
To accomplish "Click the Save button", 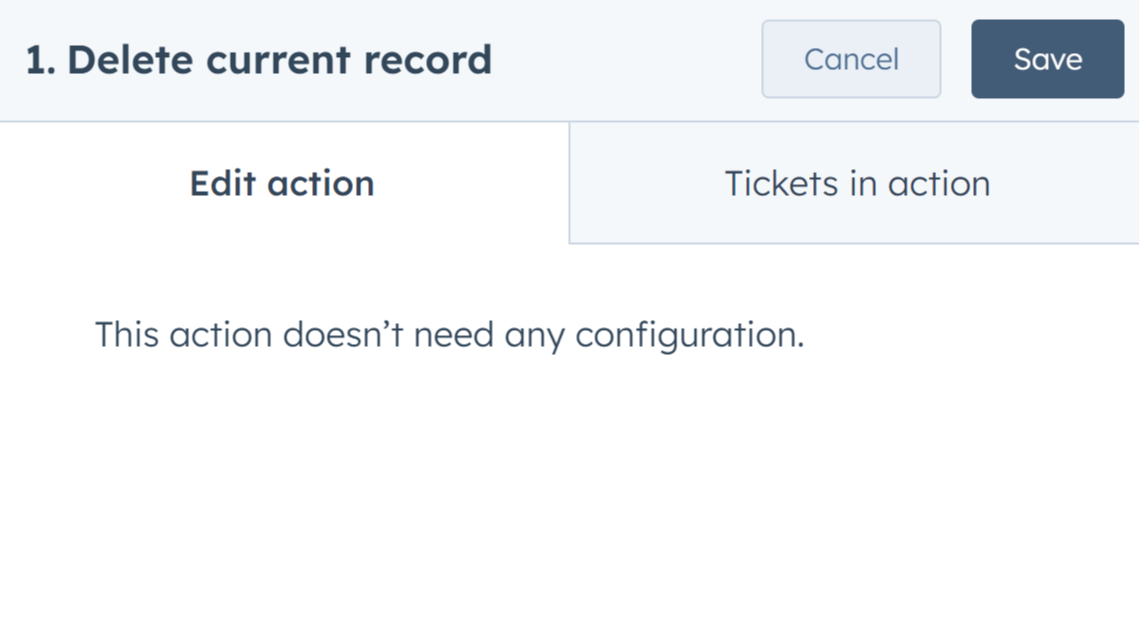I will click(x=1047, y=59).
